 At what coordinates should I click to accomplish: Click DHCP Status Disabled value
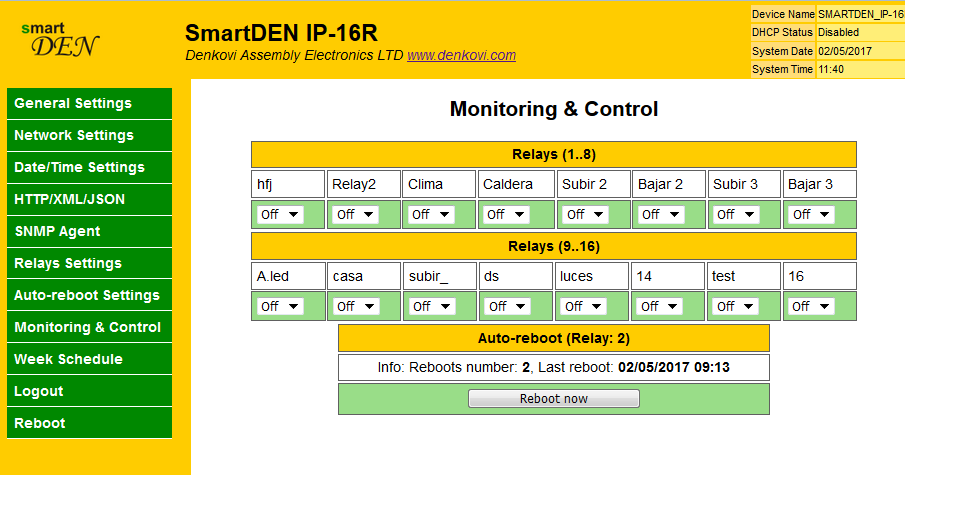tap(860, 32)
